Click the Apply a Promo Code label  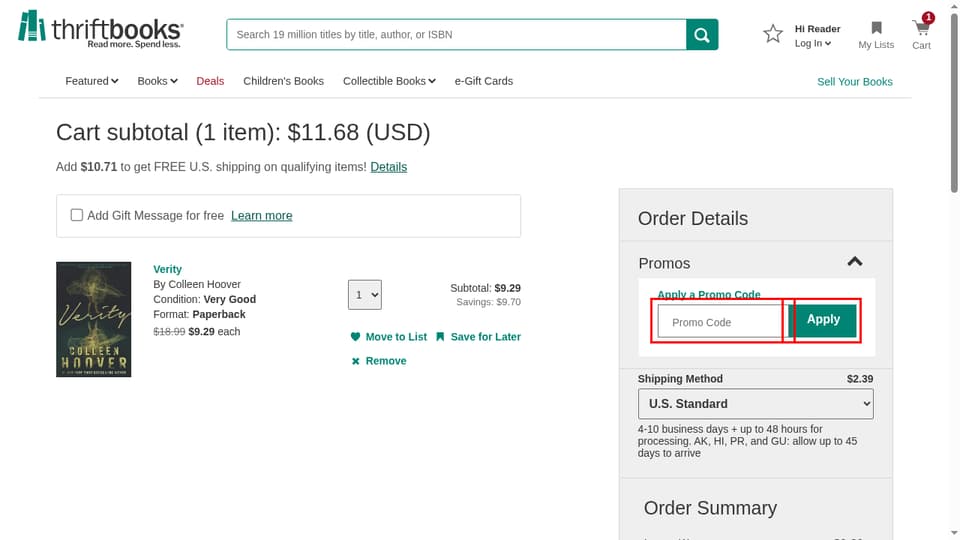point(708,294)
